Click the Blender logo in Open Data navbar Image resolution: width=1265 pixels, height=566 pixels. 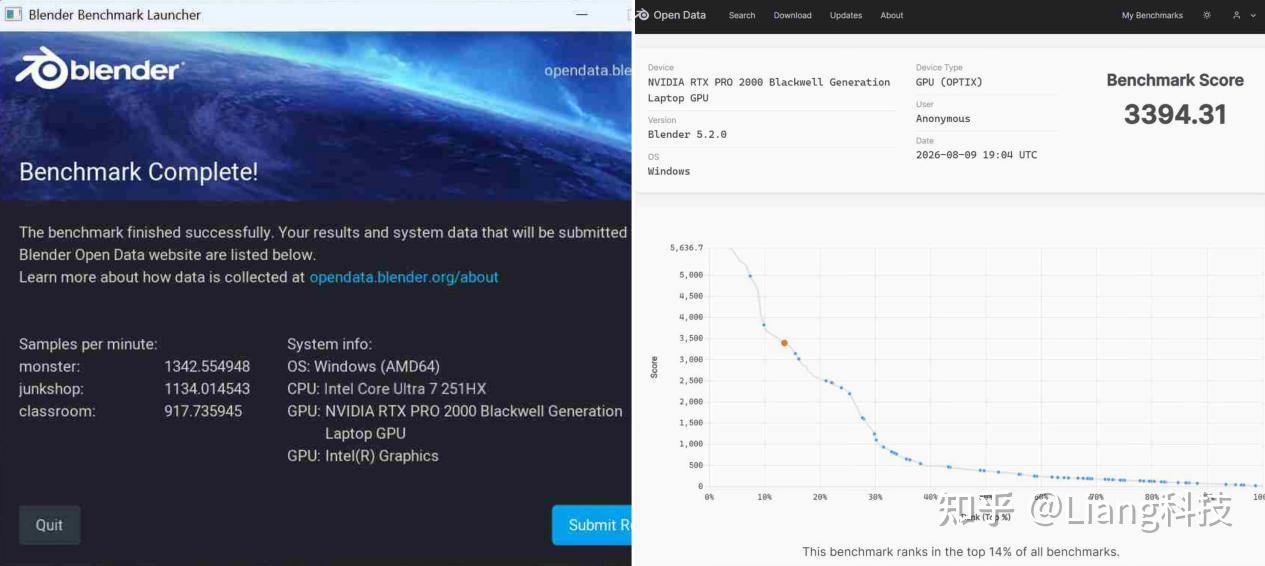tap(642, 15)
